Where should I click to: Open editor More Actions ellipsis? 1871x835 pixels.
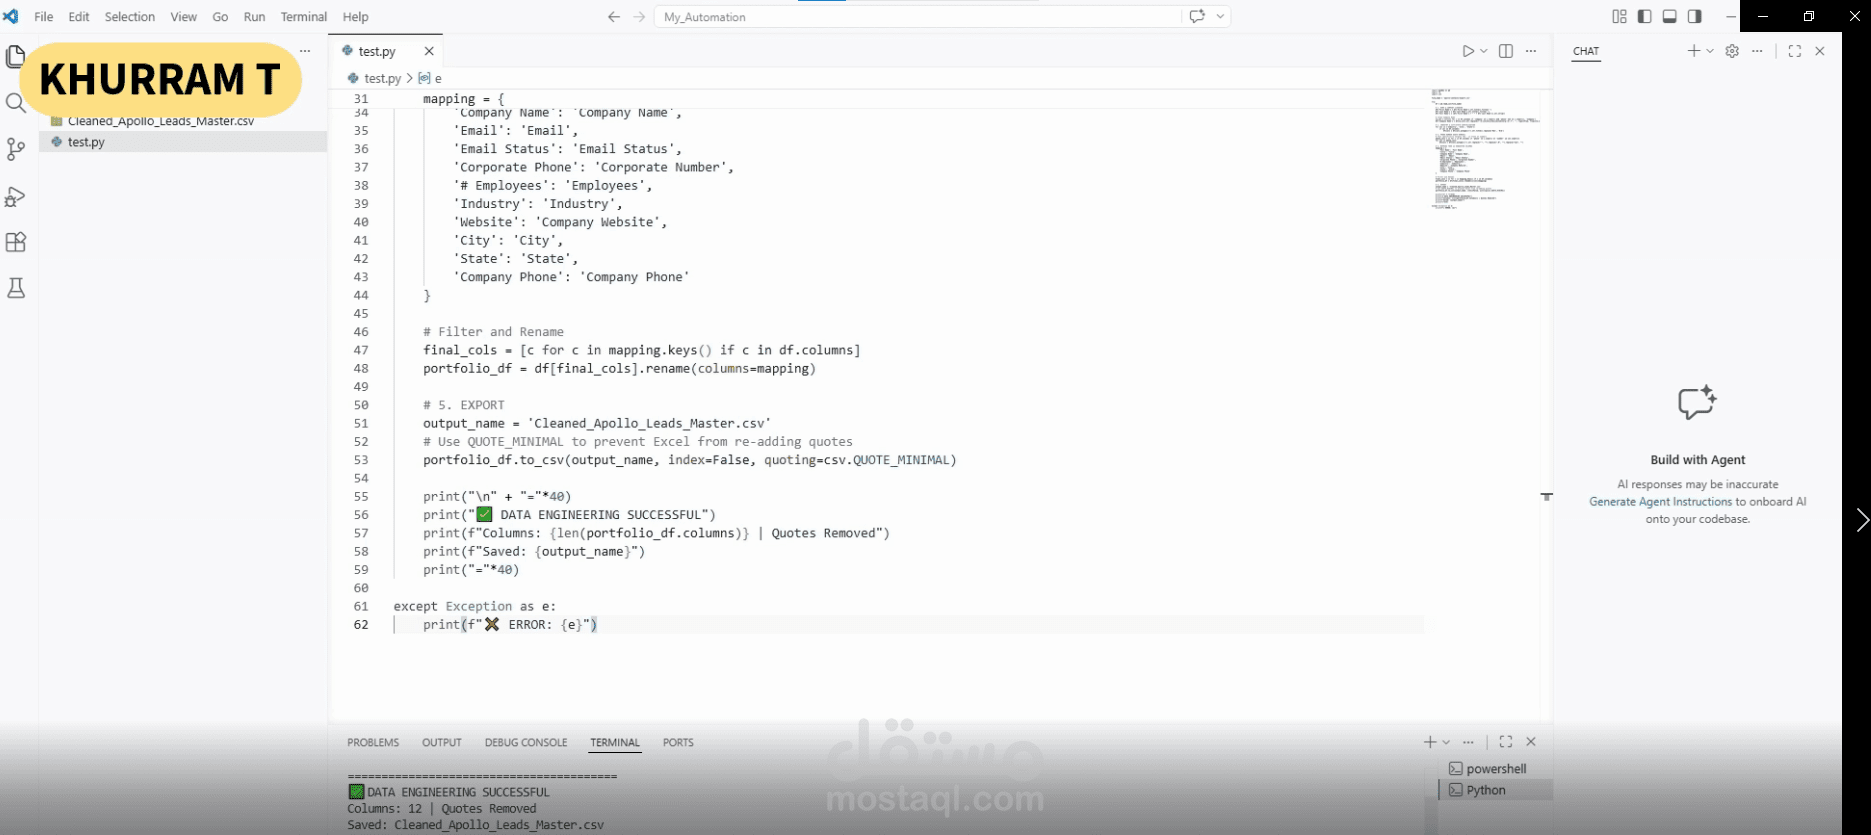pos(1531,51)
